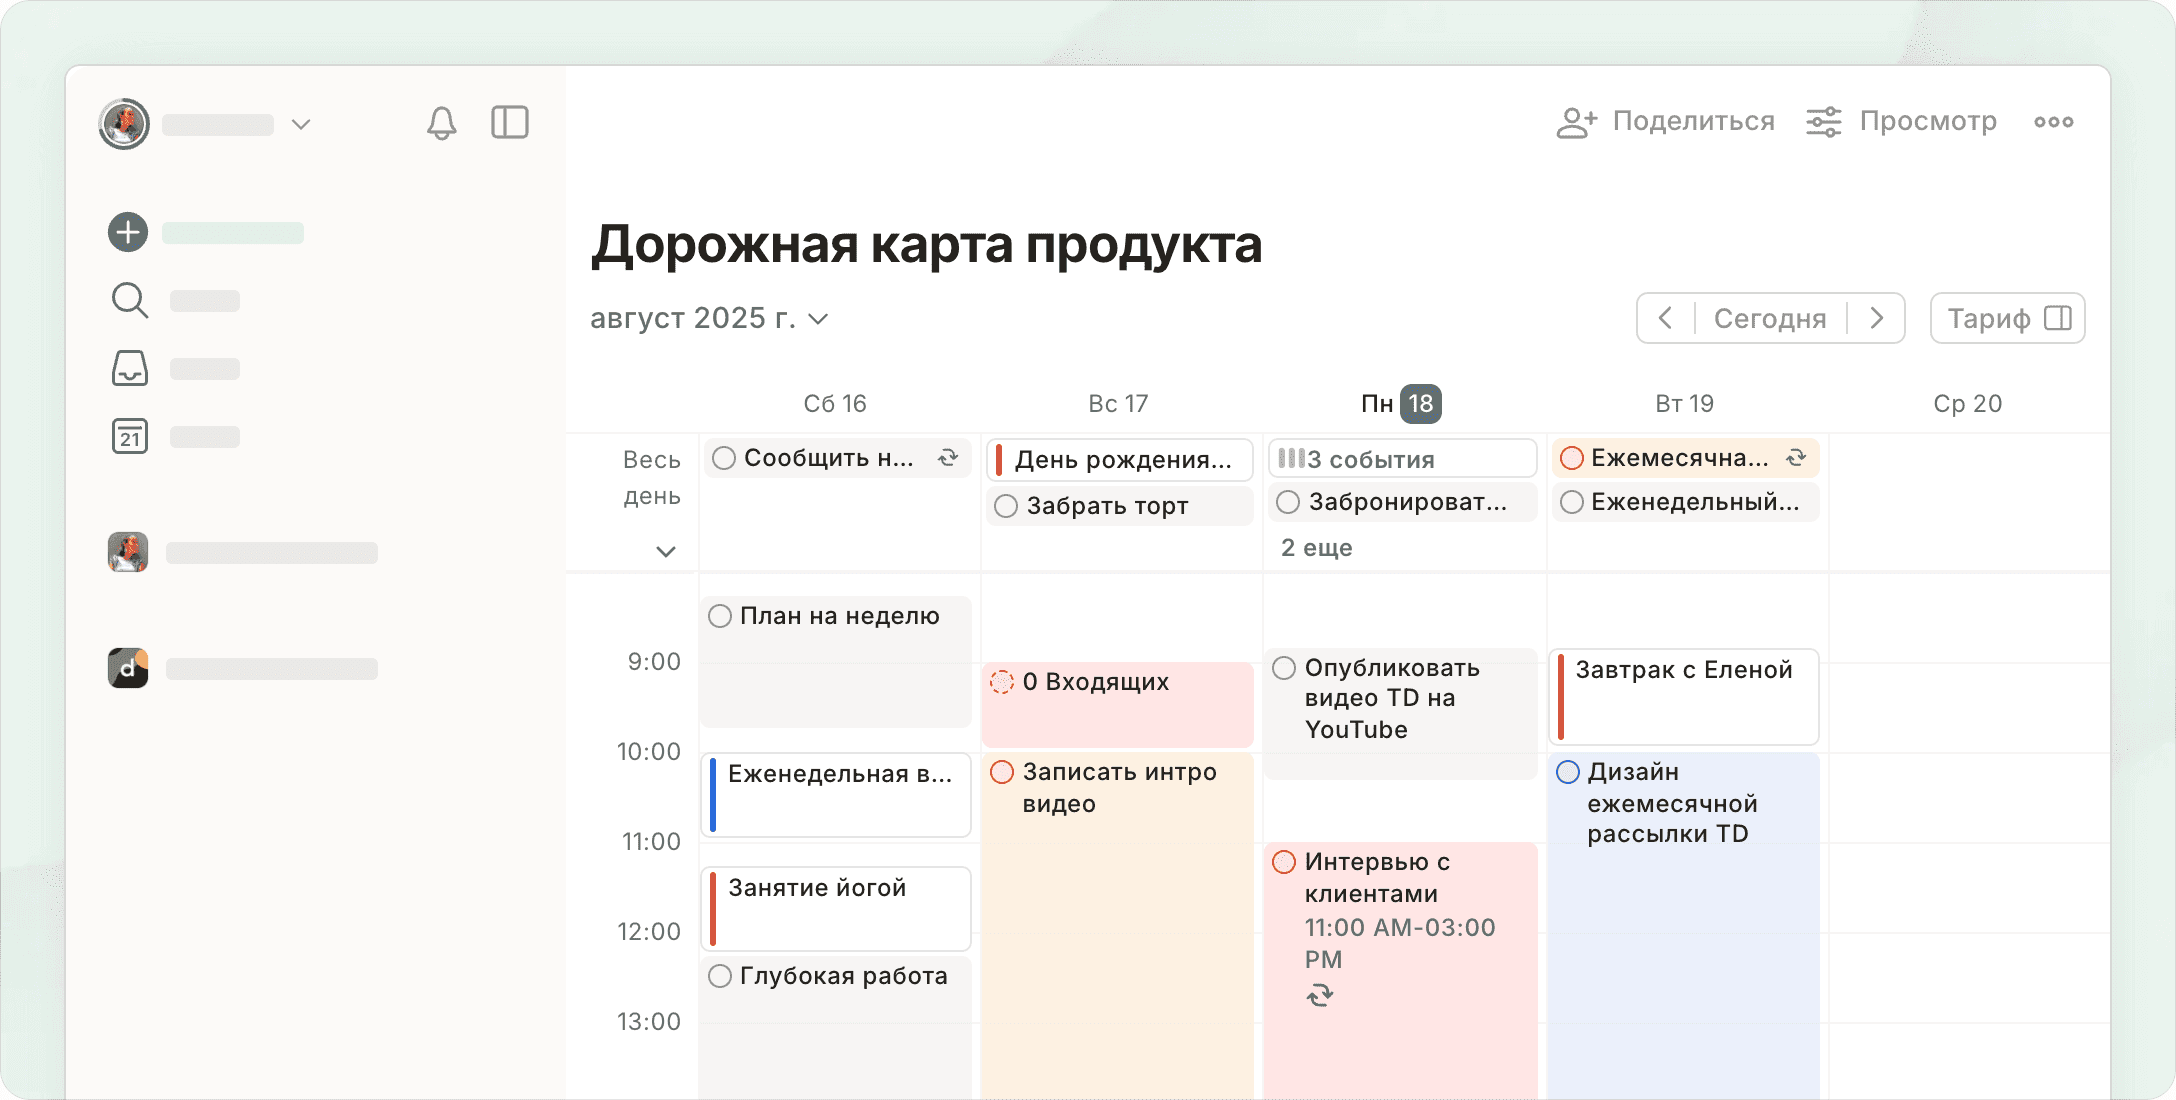This screenshot has height=1100, width=2176.
Task: Check off the 'План на неделю' task
Action: 720,616
